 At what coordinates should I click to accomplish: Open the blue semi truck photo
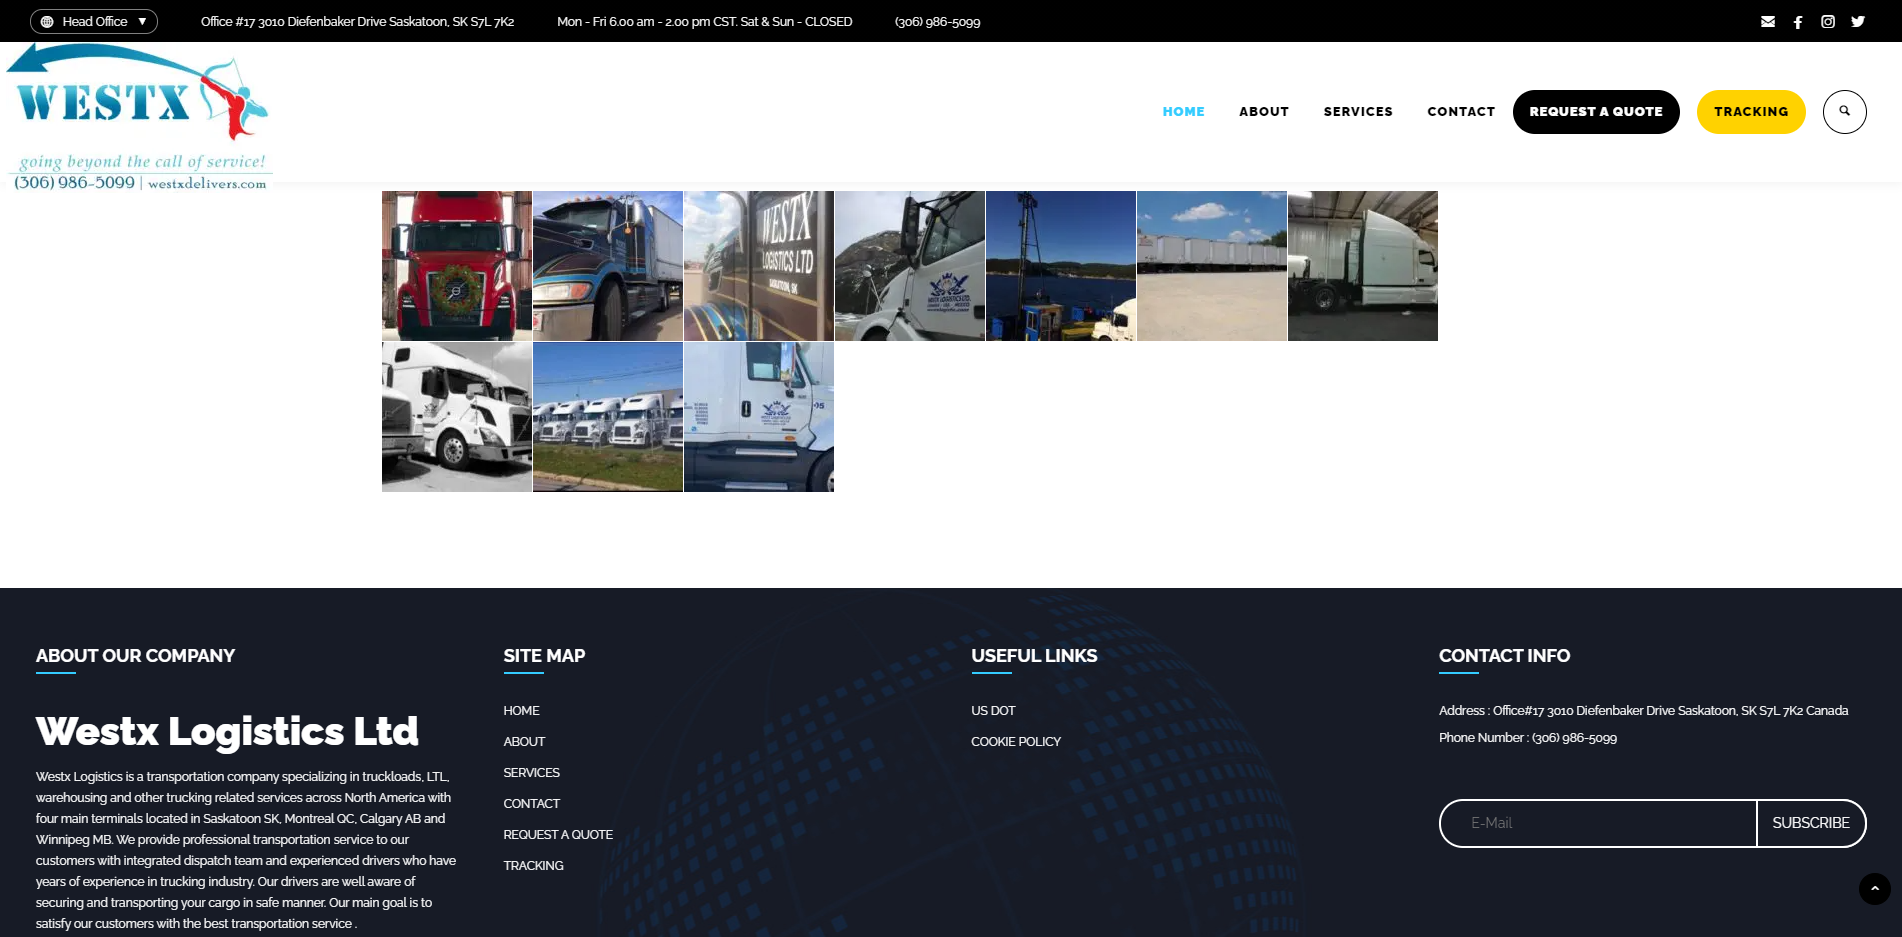[608, 266]
